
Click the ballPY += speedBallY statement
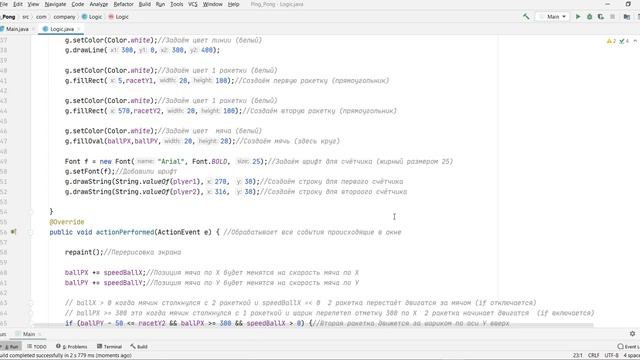pos(105,282)
